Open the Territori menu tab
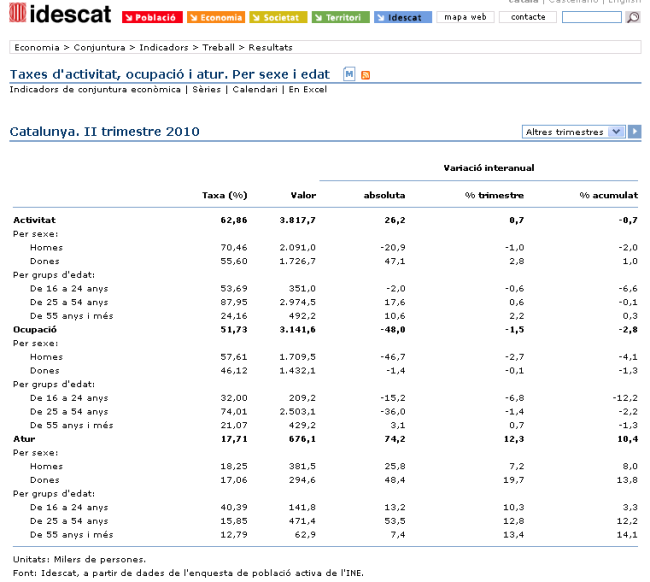 (340, 17)
